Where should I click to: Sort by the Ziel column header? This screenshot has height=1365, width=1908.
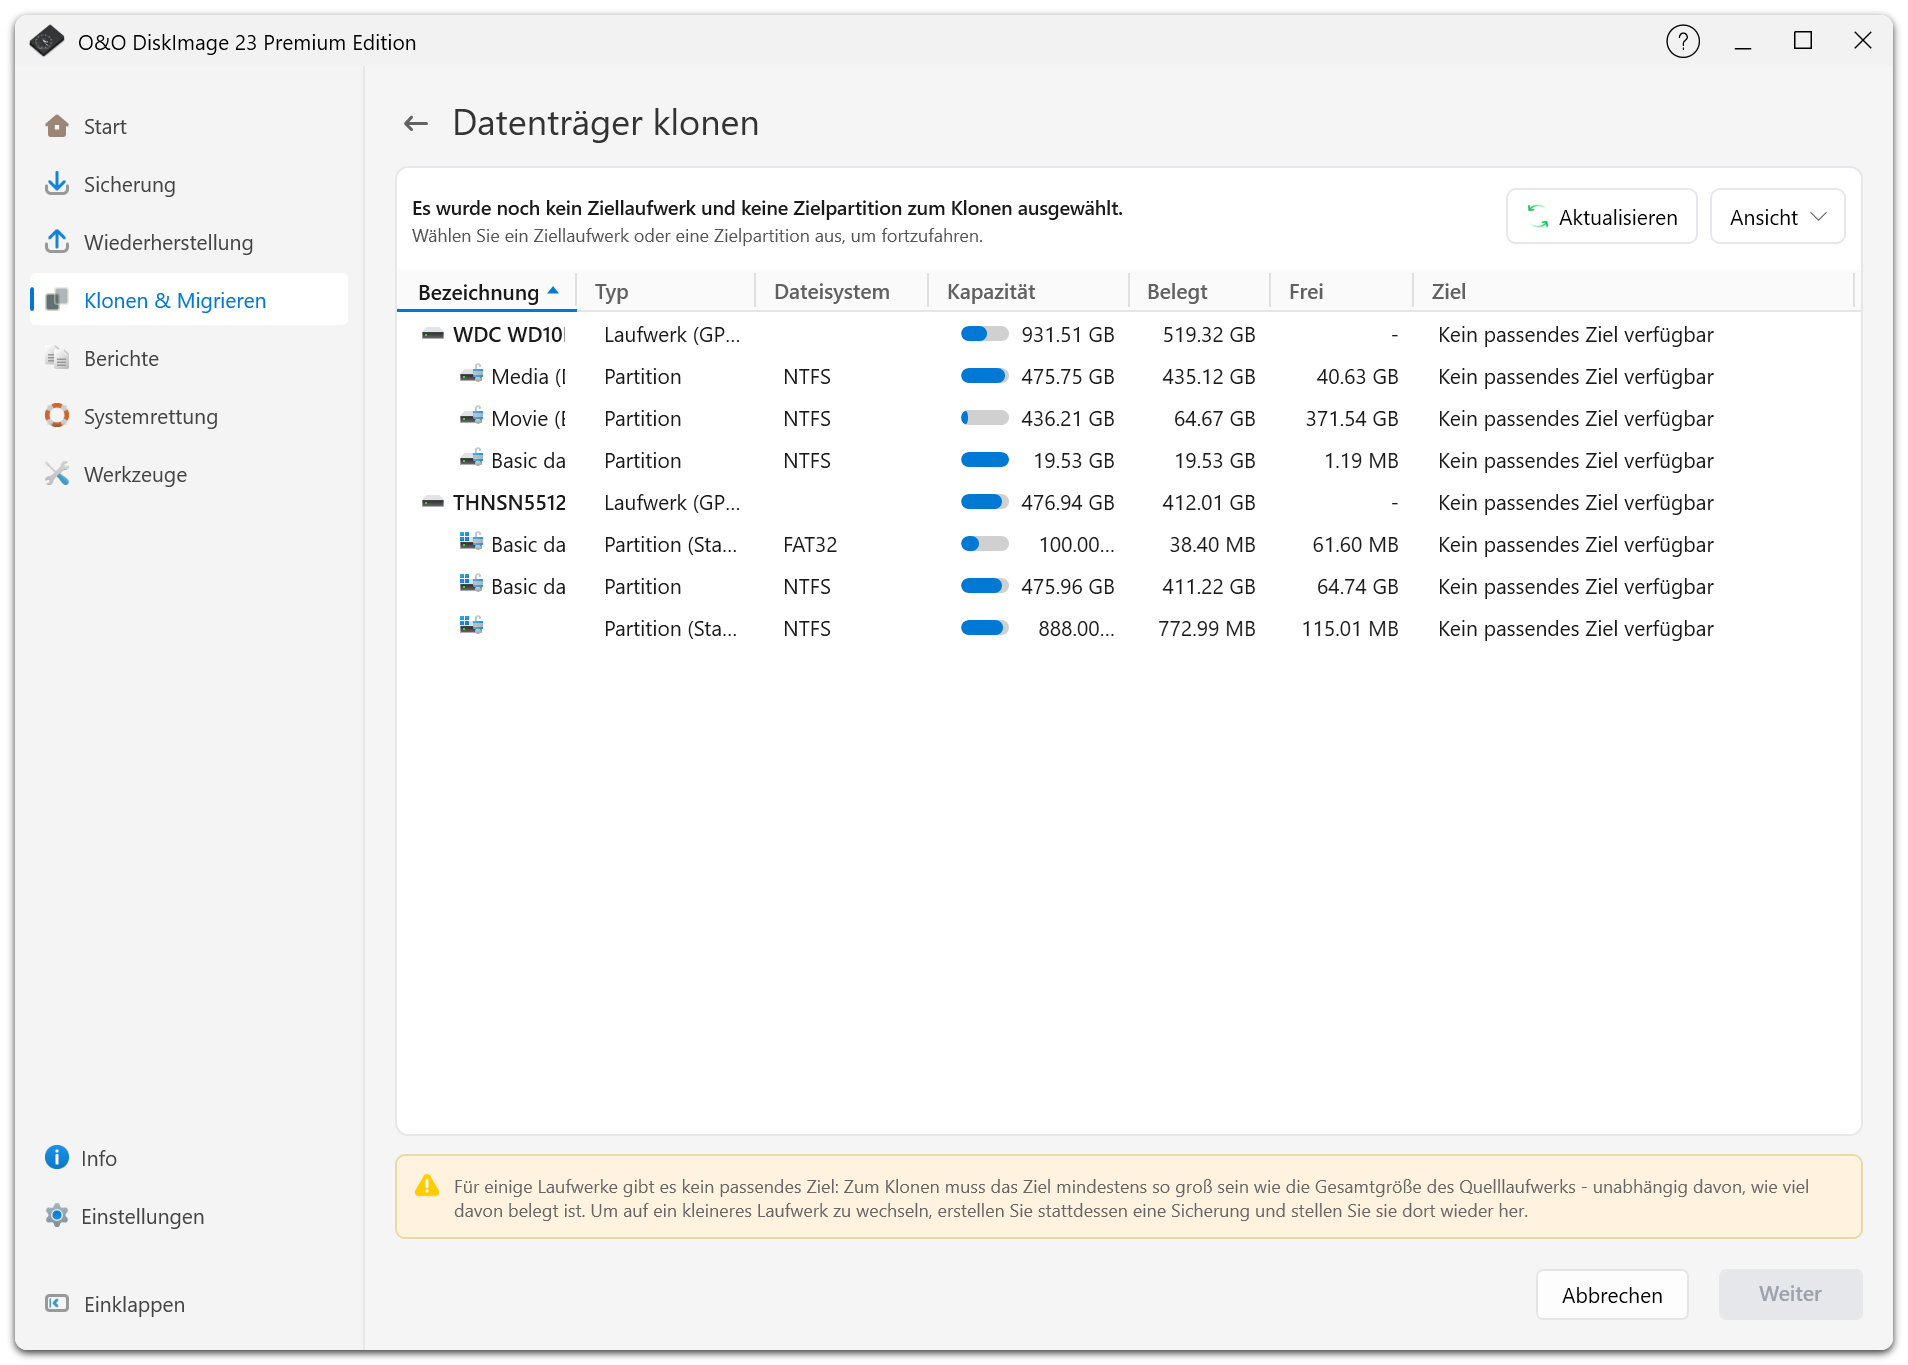point(1633,292)
